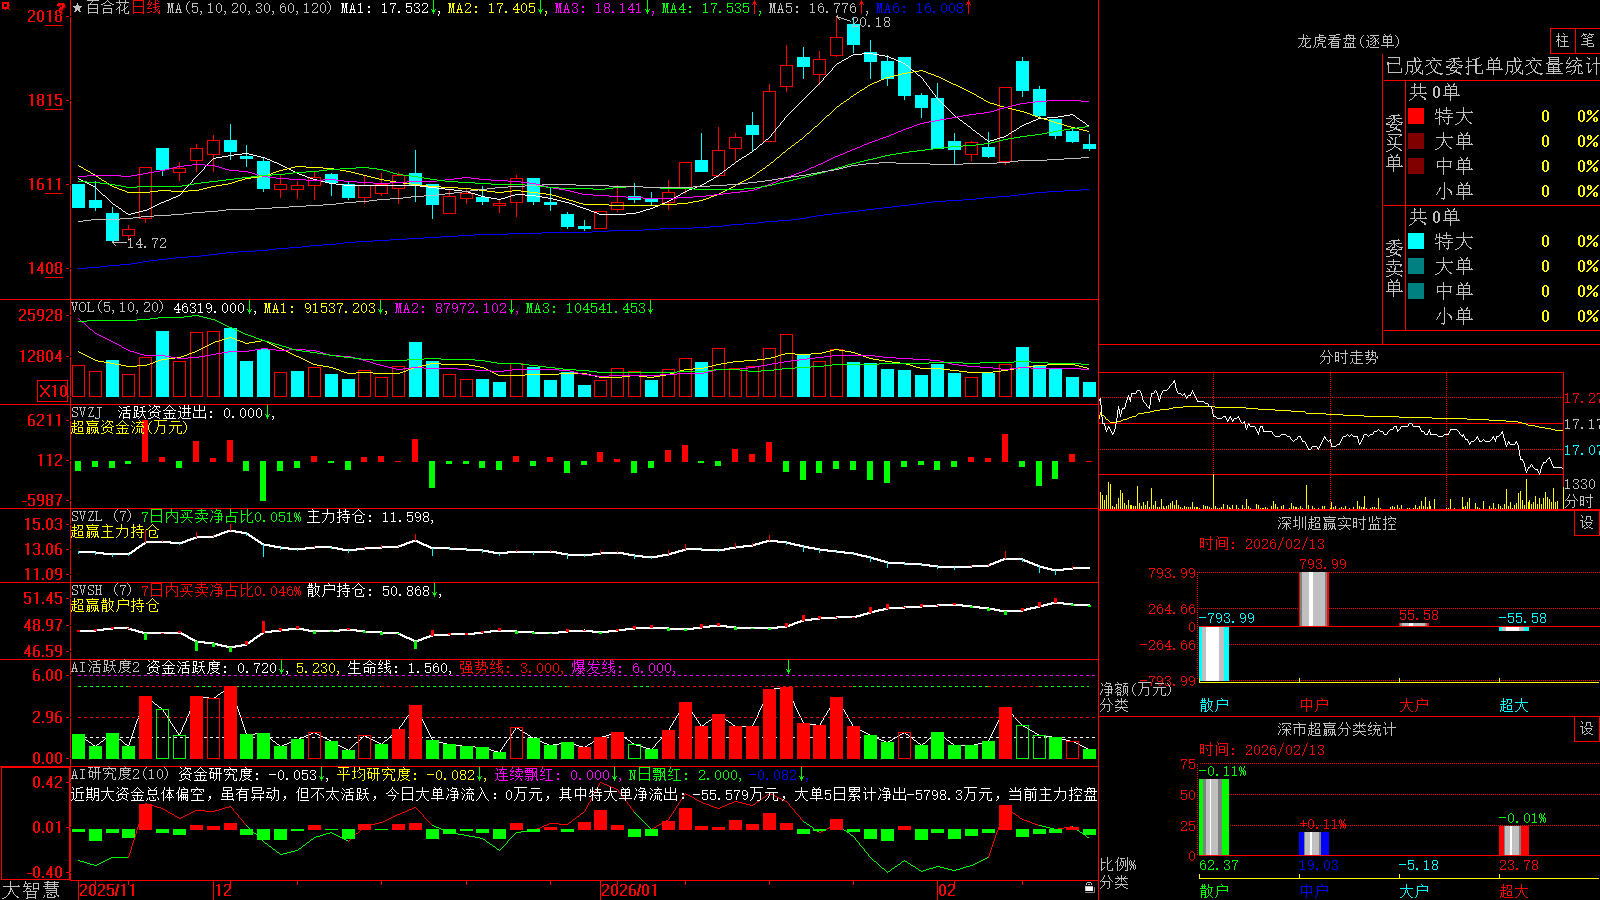Image resolution: width=1600 pixels, height=900 pixels.
Task: Click the 深圳超赢实时监控 panel title
Action: (1337, 523)
